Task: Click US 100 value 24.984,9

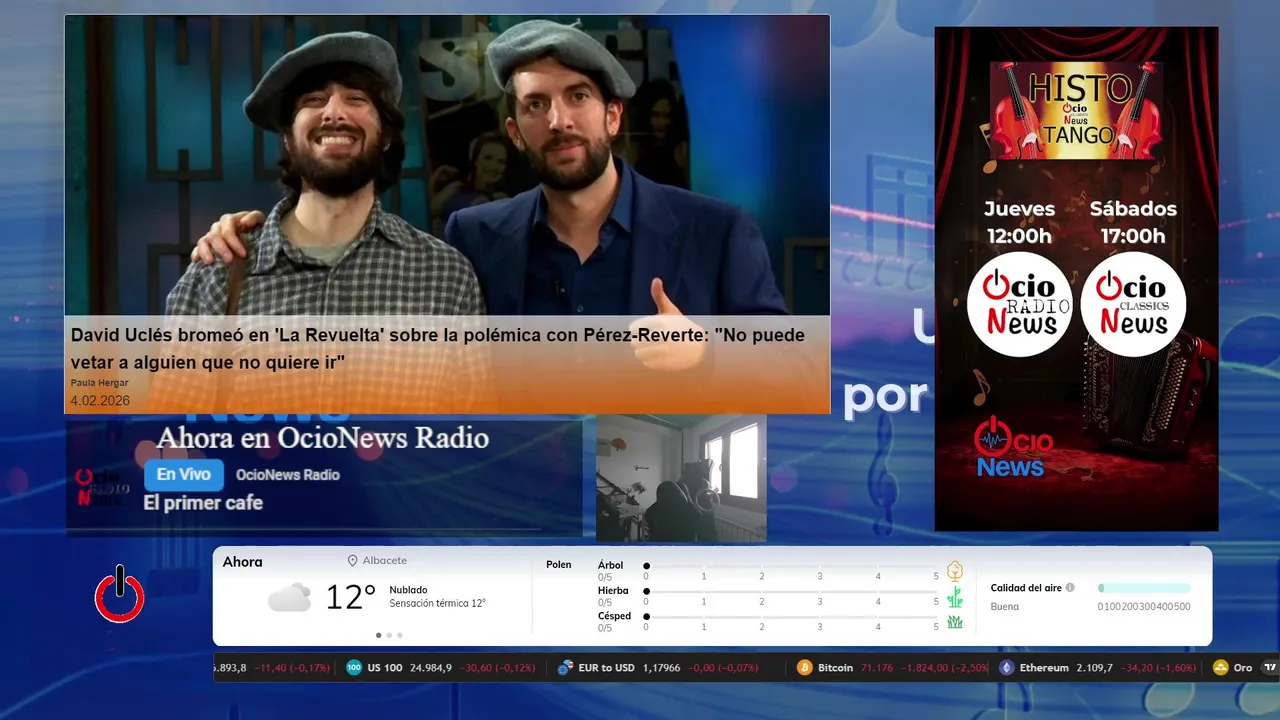Action: click(431, 668)
